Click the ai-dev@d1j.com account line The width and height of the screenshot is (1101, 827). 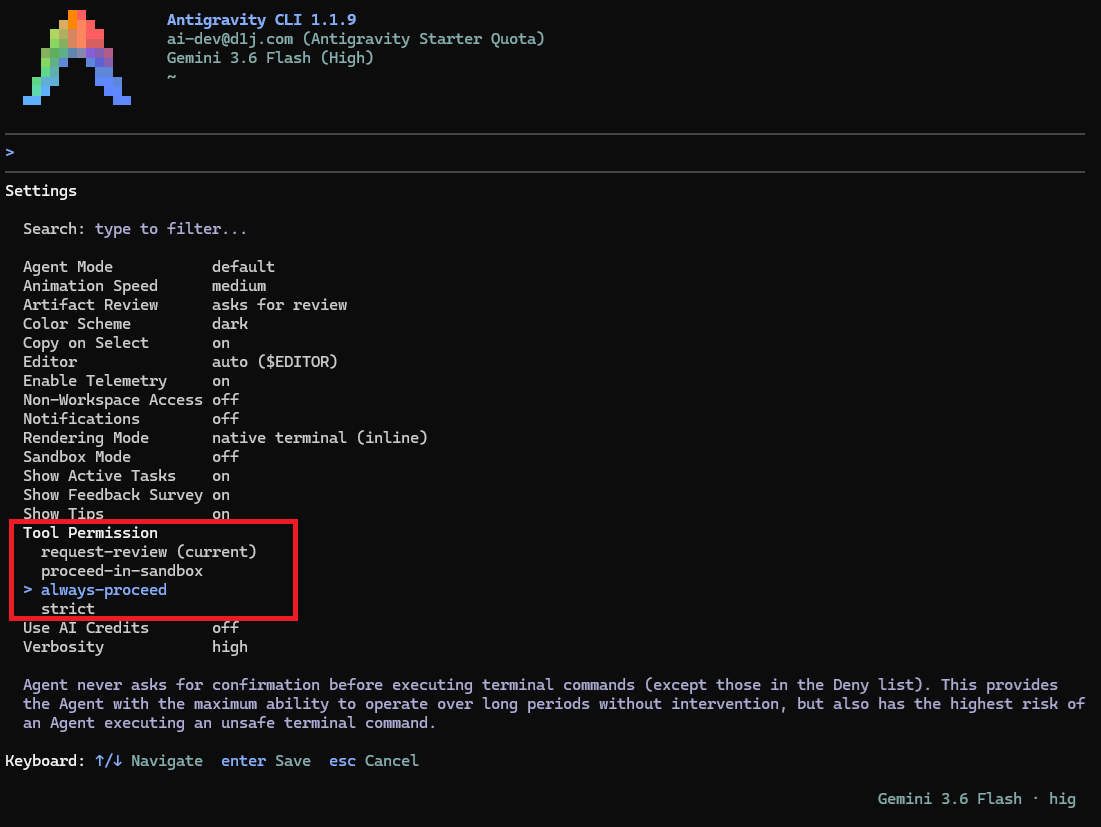click(355, 39)
